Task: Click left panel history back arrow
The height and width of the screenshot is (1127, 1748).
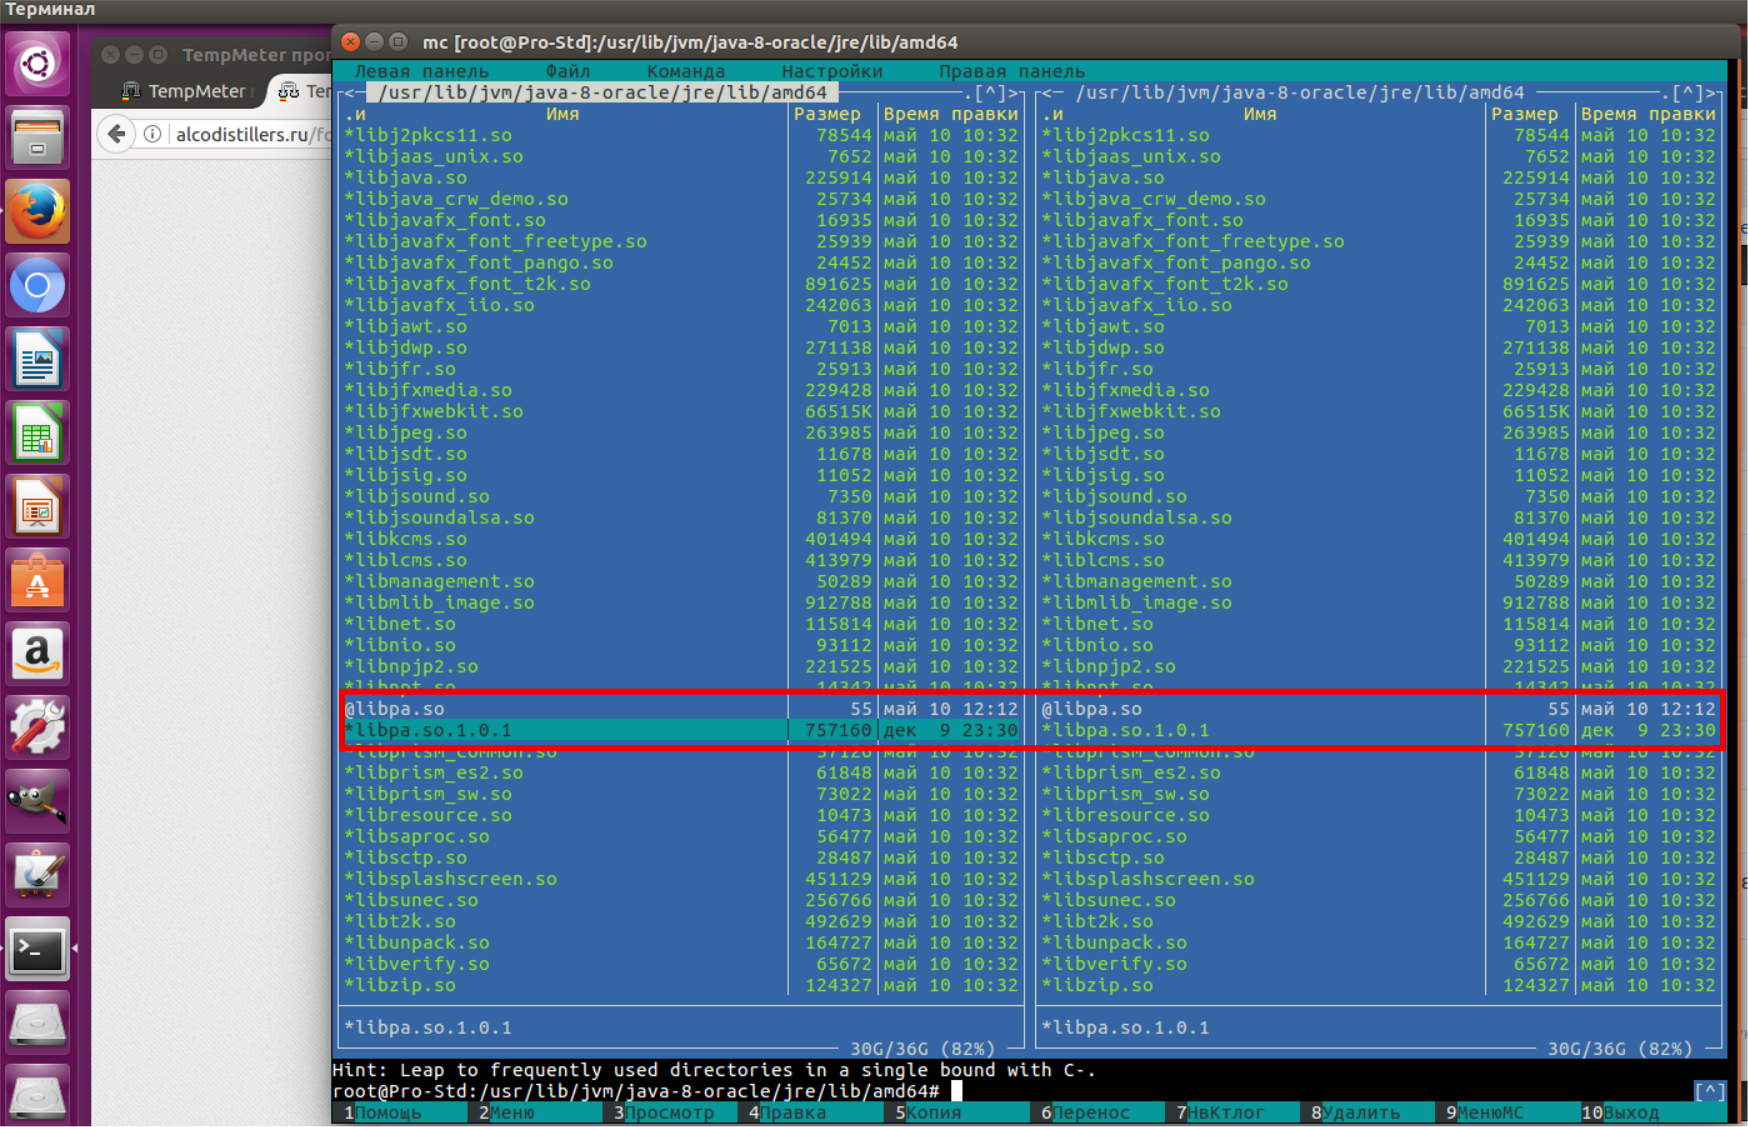Action: pos(350,93)
